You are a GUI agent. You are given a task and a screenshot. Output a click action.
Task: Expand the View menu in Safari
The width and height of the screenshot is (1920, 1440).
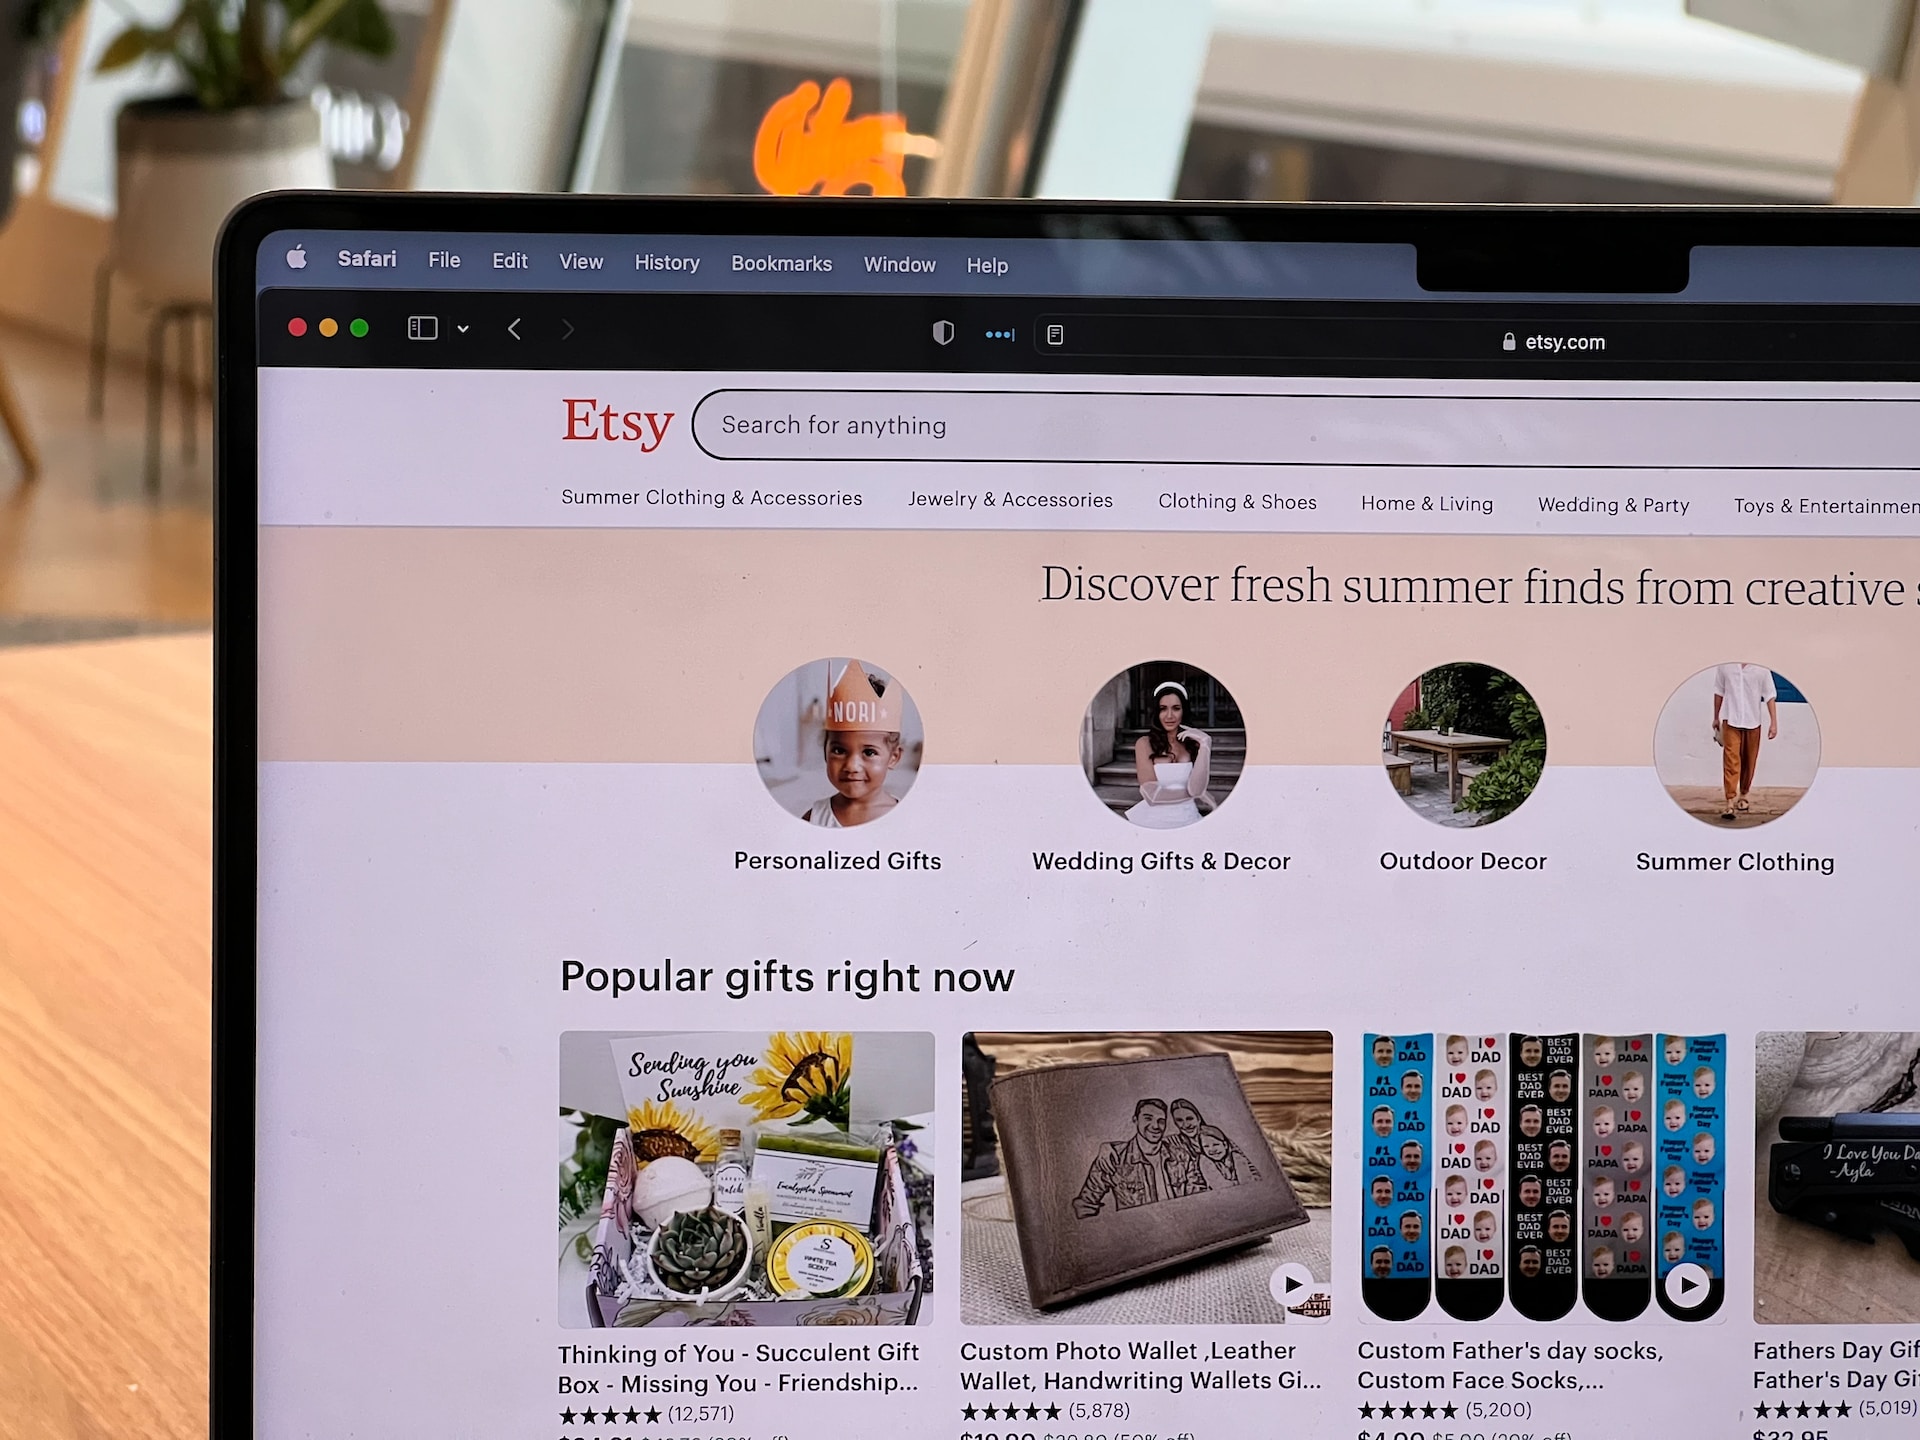(x=581, y=263)
